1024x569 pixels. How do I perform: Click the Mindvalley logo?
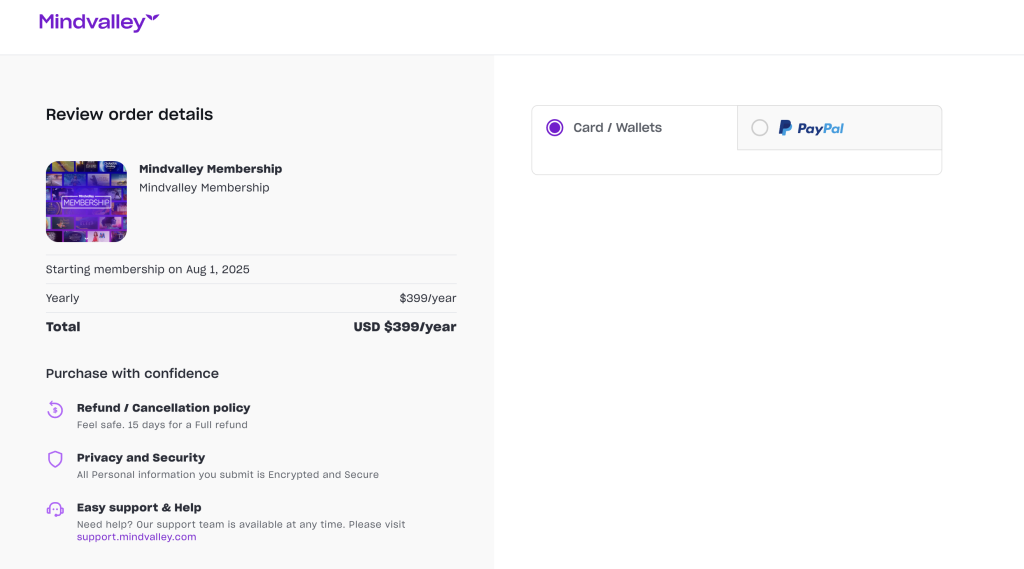[99, 22]
